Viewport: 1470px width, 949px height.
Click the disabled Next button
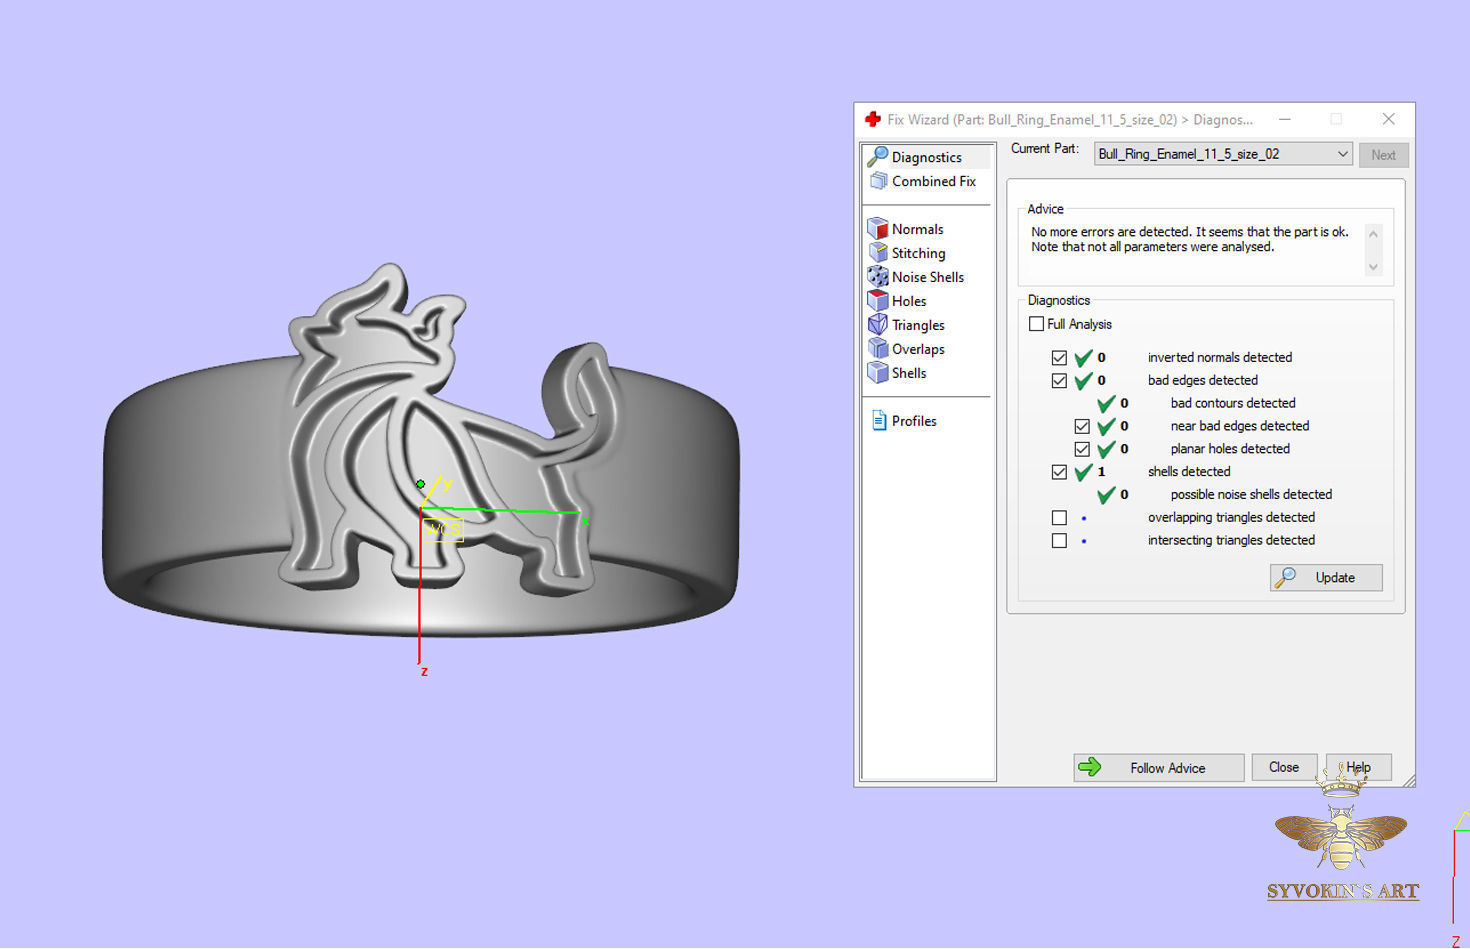click(1383, 155)
